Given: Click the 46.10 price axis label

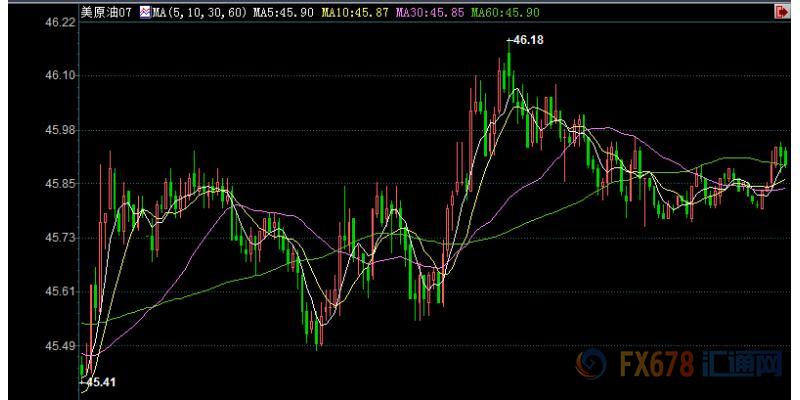Looking at the screenshot, I should [34, 75].
